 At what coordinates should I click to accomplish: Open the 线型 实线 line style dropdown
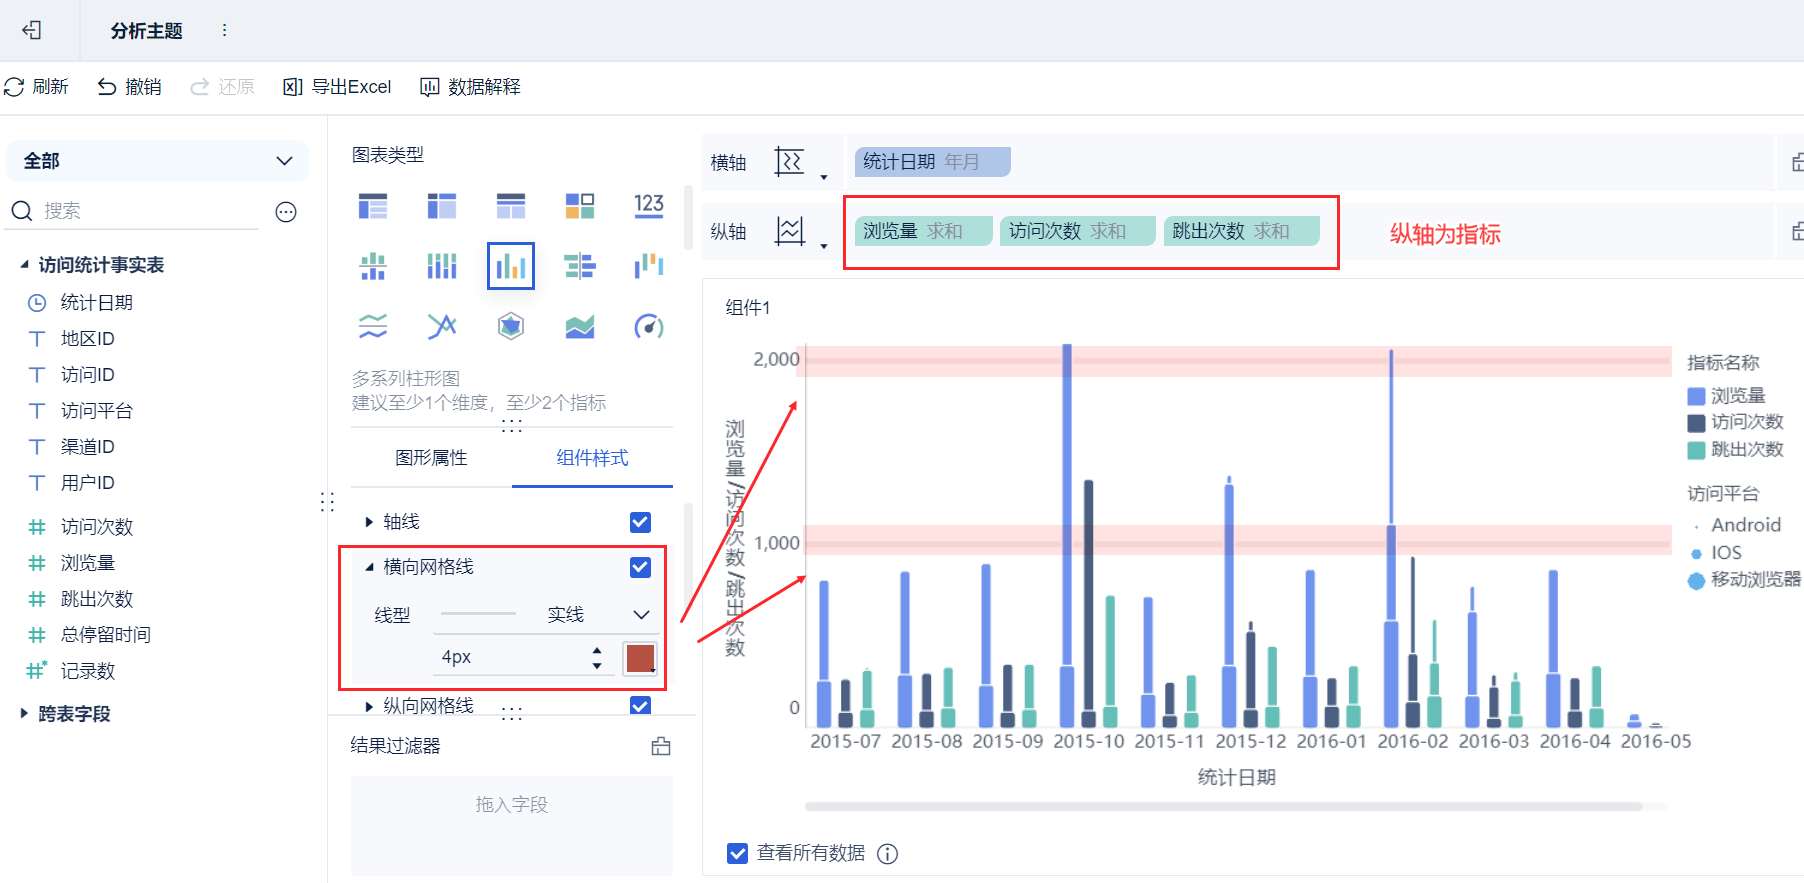tap(546, 614)
